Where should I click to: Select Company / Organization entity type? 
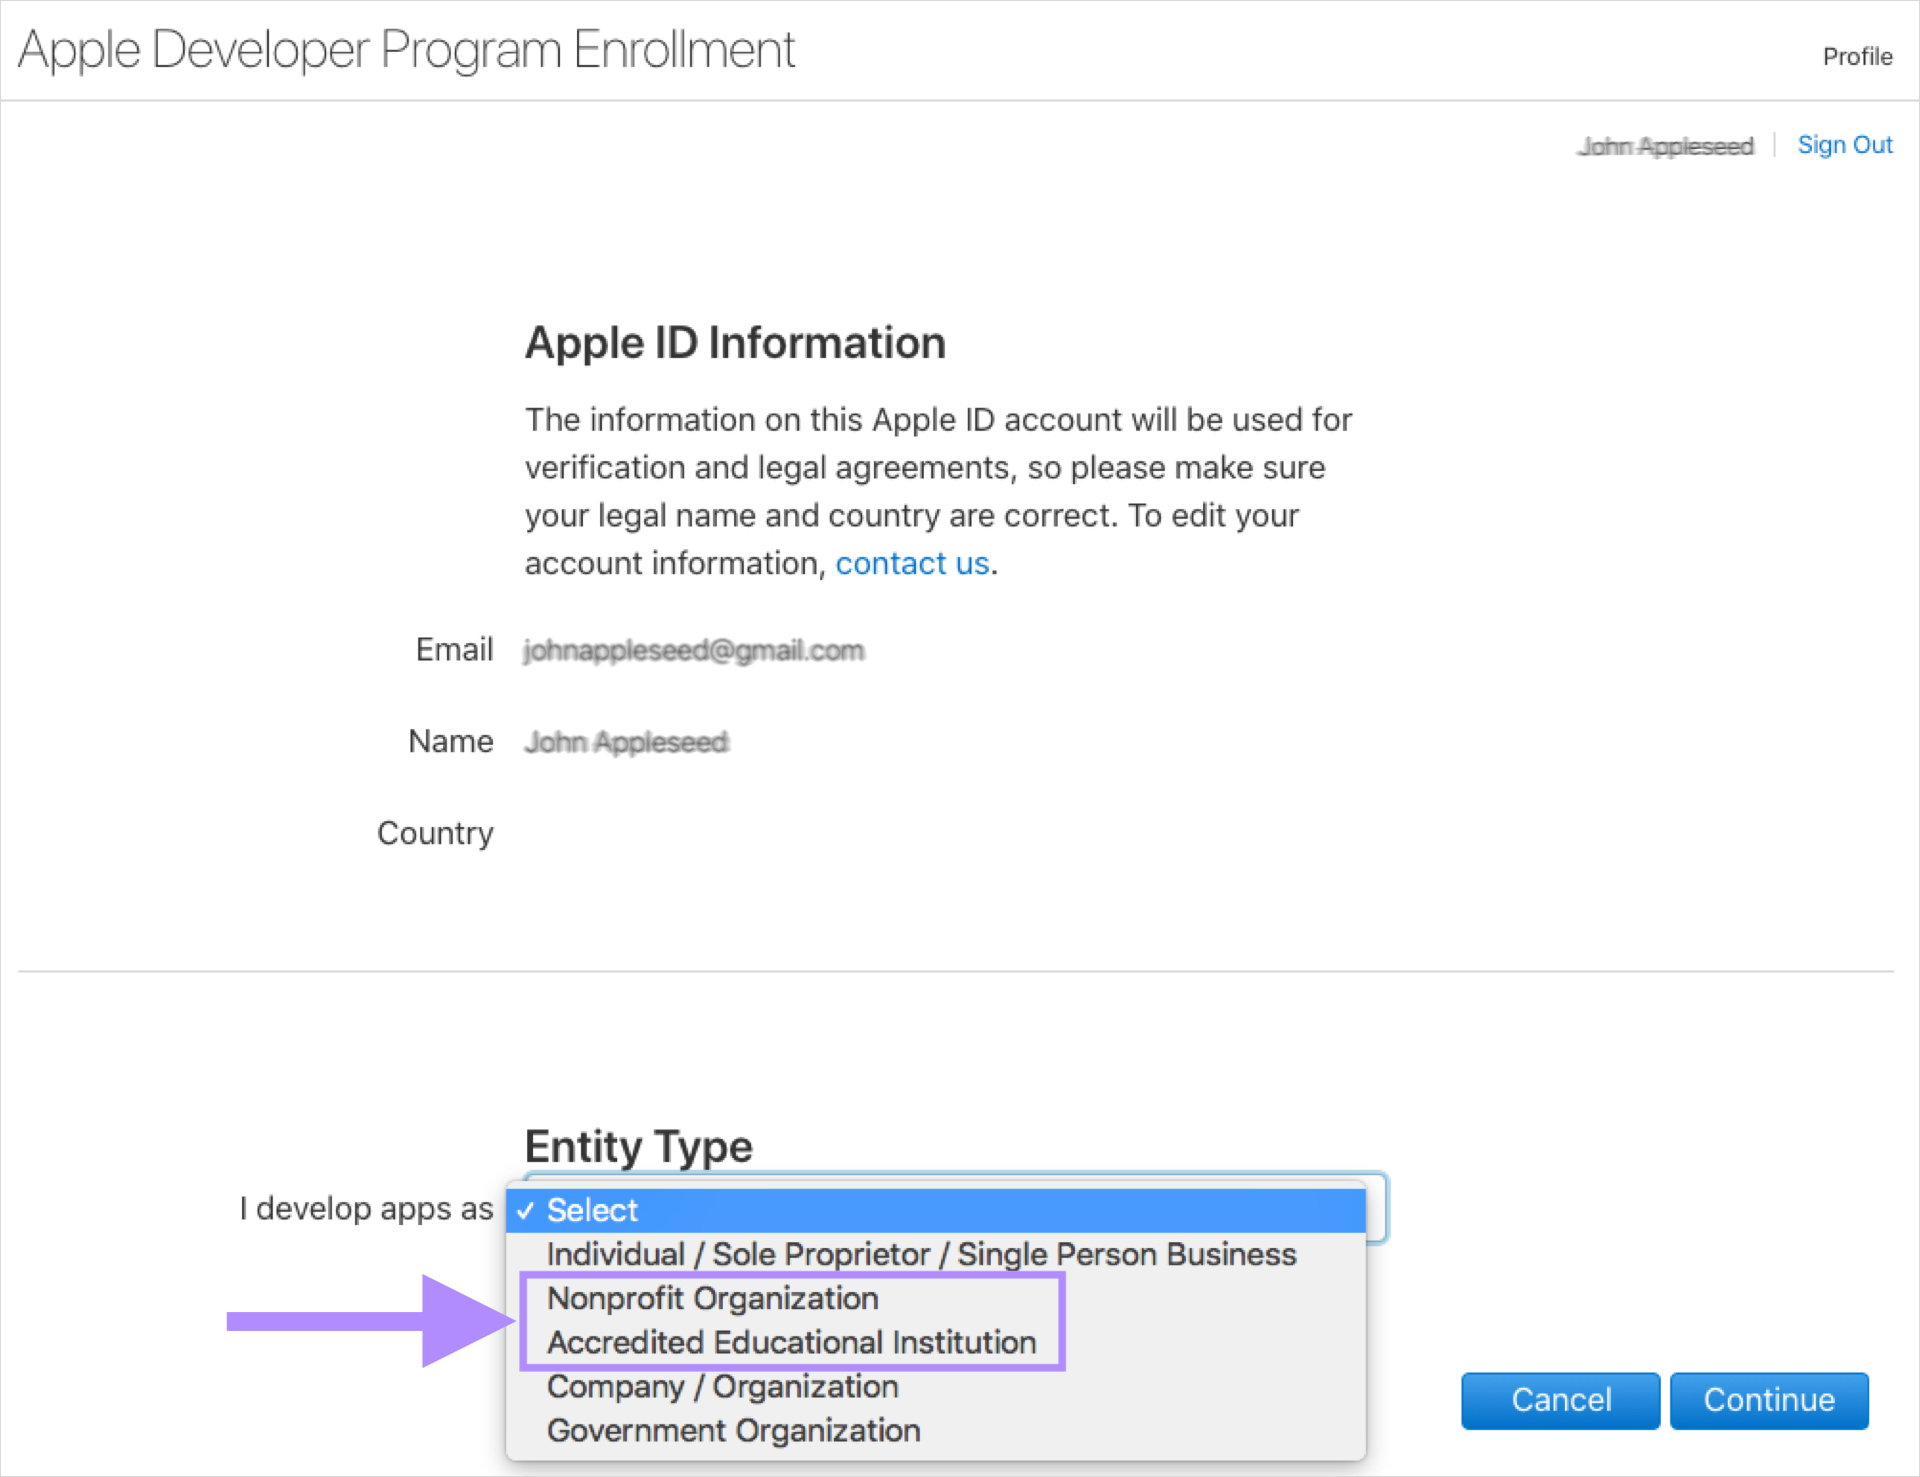pos(722,1386)
